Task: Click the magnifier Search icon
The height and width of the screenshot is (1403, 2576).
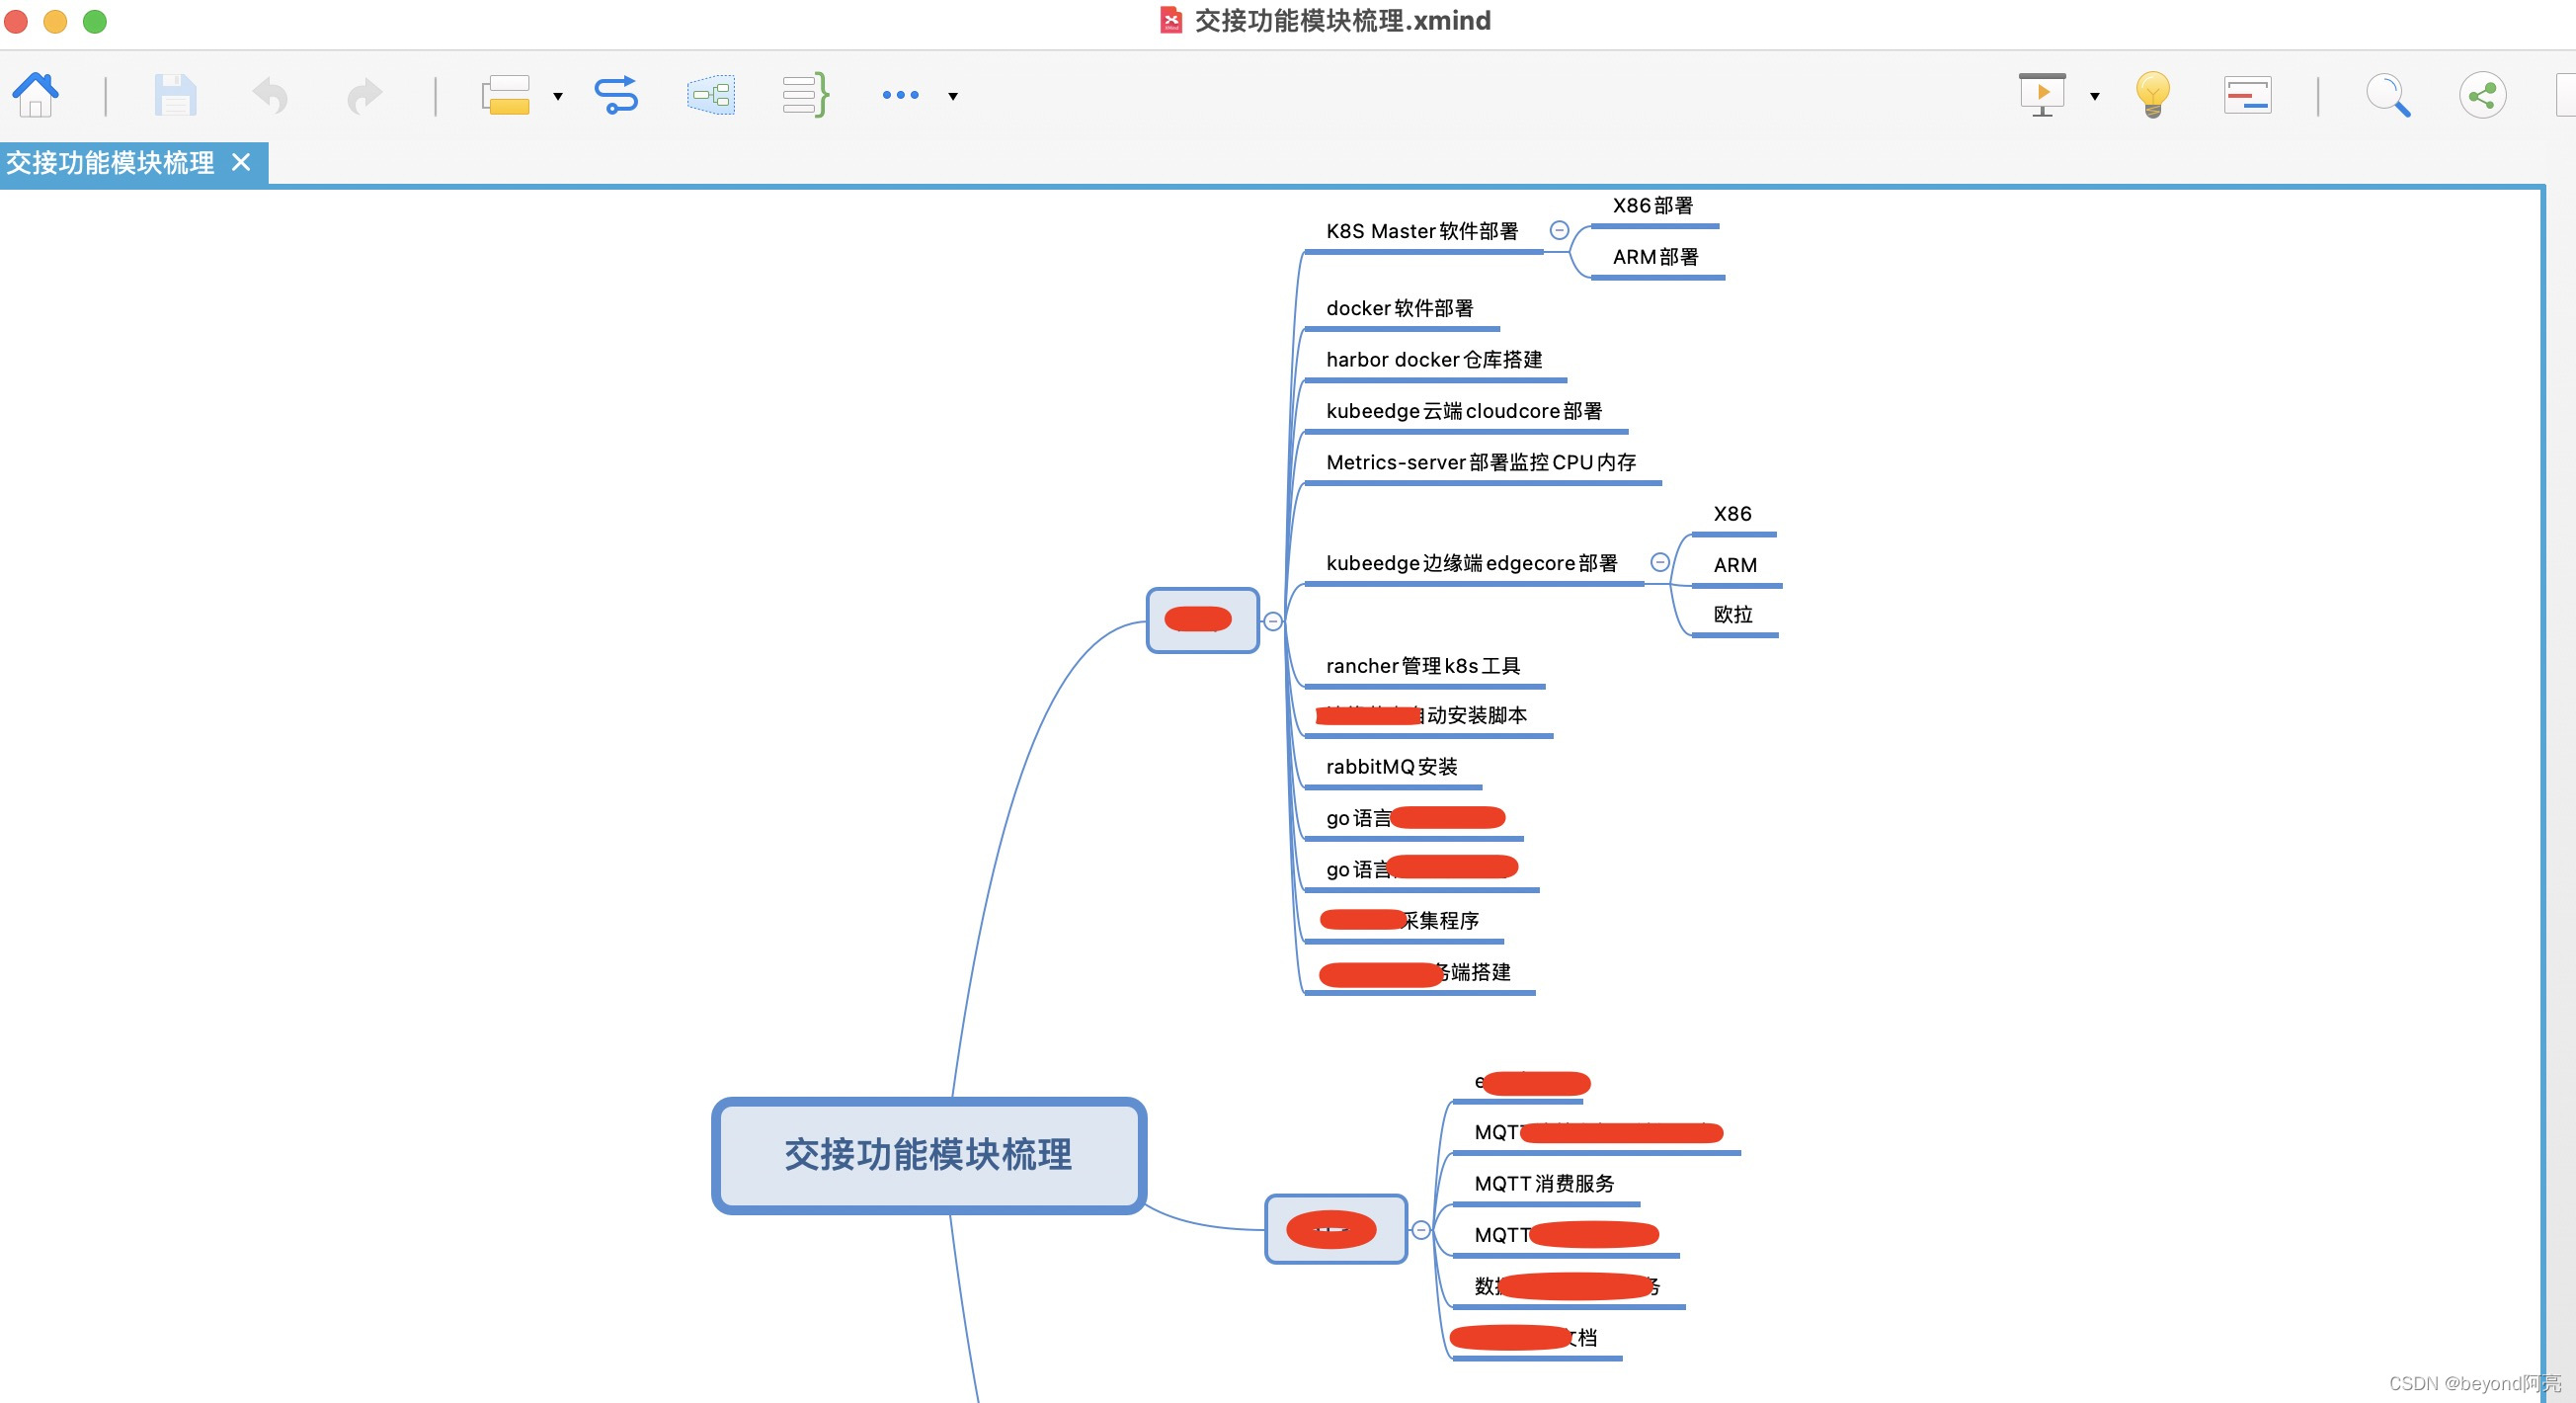Action: [2388, 96]
